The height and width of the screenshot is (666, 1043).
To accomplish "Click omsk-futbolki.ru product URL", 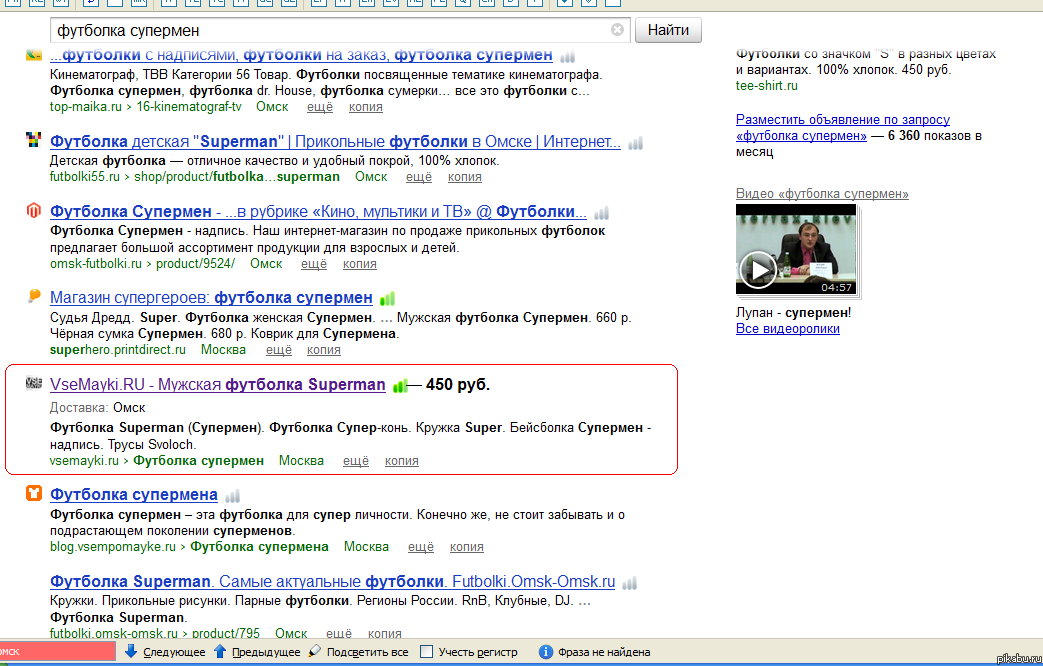I will point(142,264).
